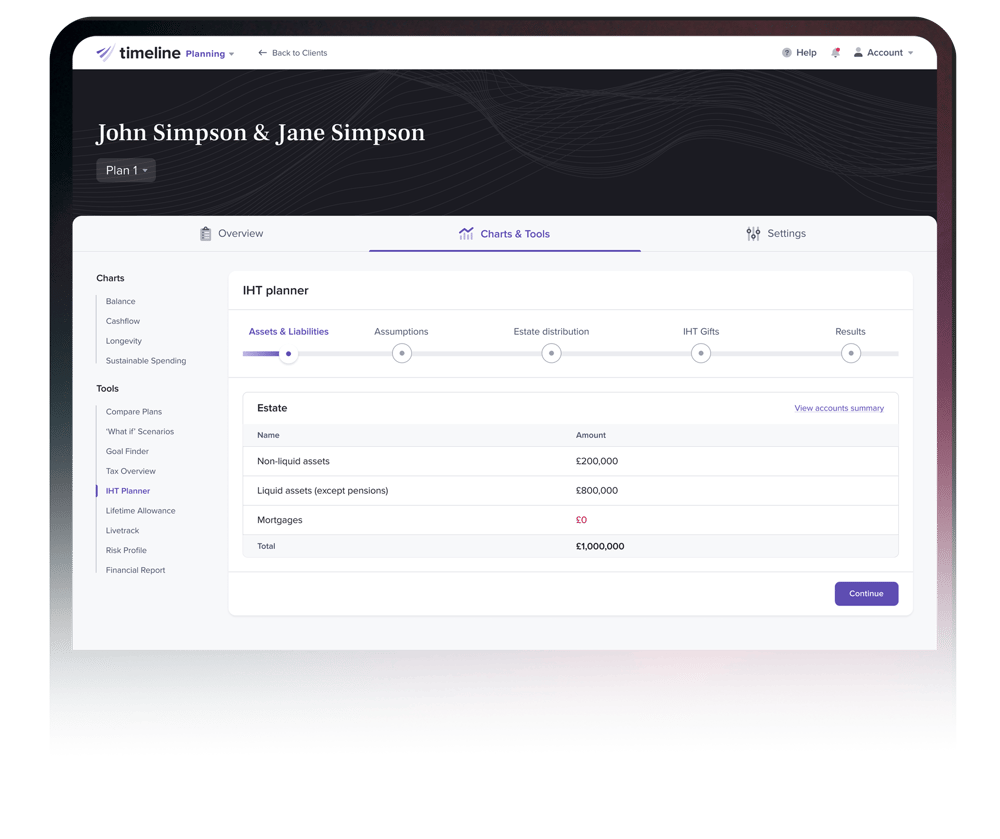The image size is (1000, 839).
Task: Open the Financial Report tool
Action: (135, 569)
